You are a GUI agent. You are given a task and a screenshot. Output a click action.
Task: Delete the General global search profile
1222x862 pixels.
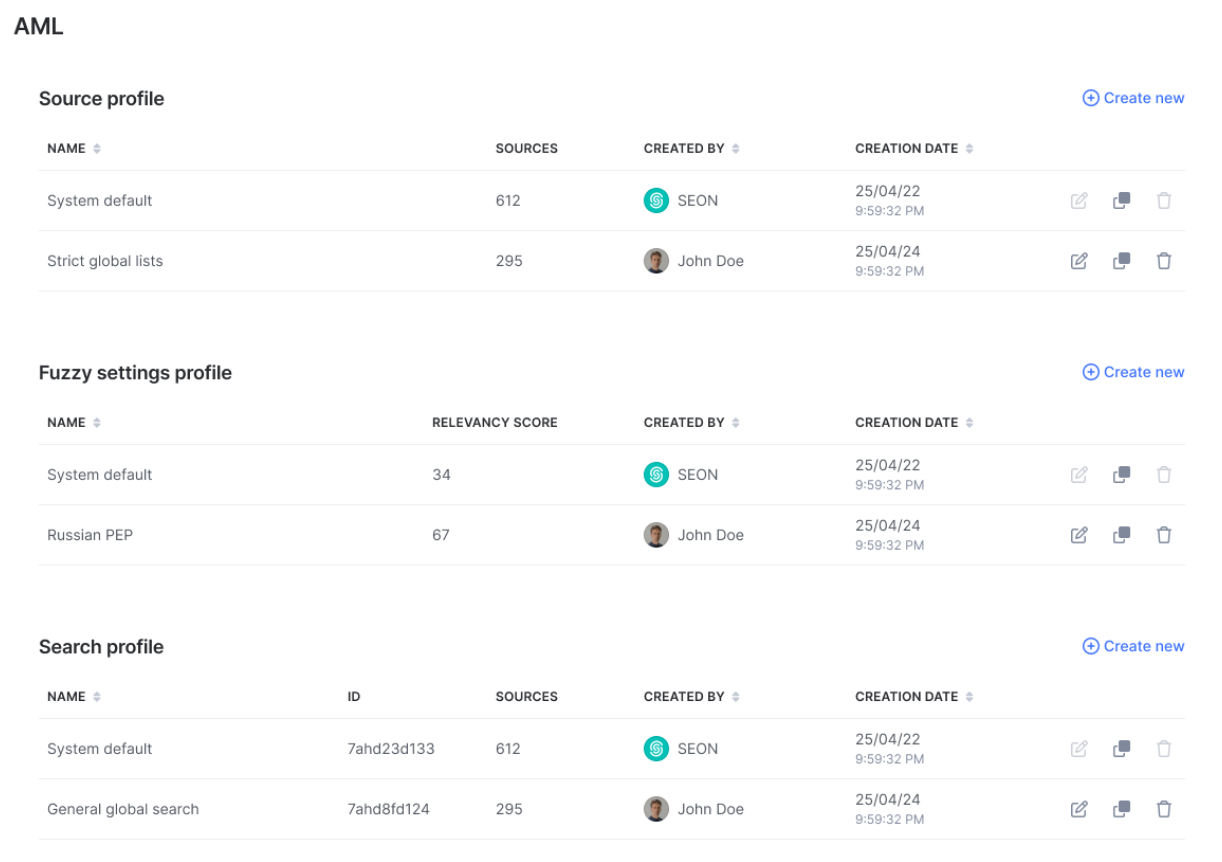pyautogui.click(x=1164, y=809)
